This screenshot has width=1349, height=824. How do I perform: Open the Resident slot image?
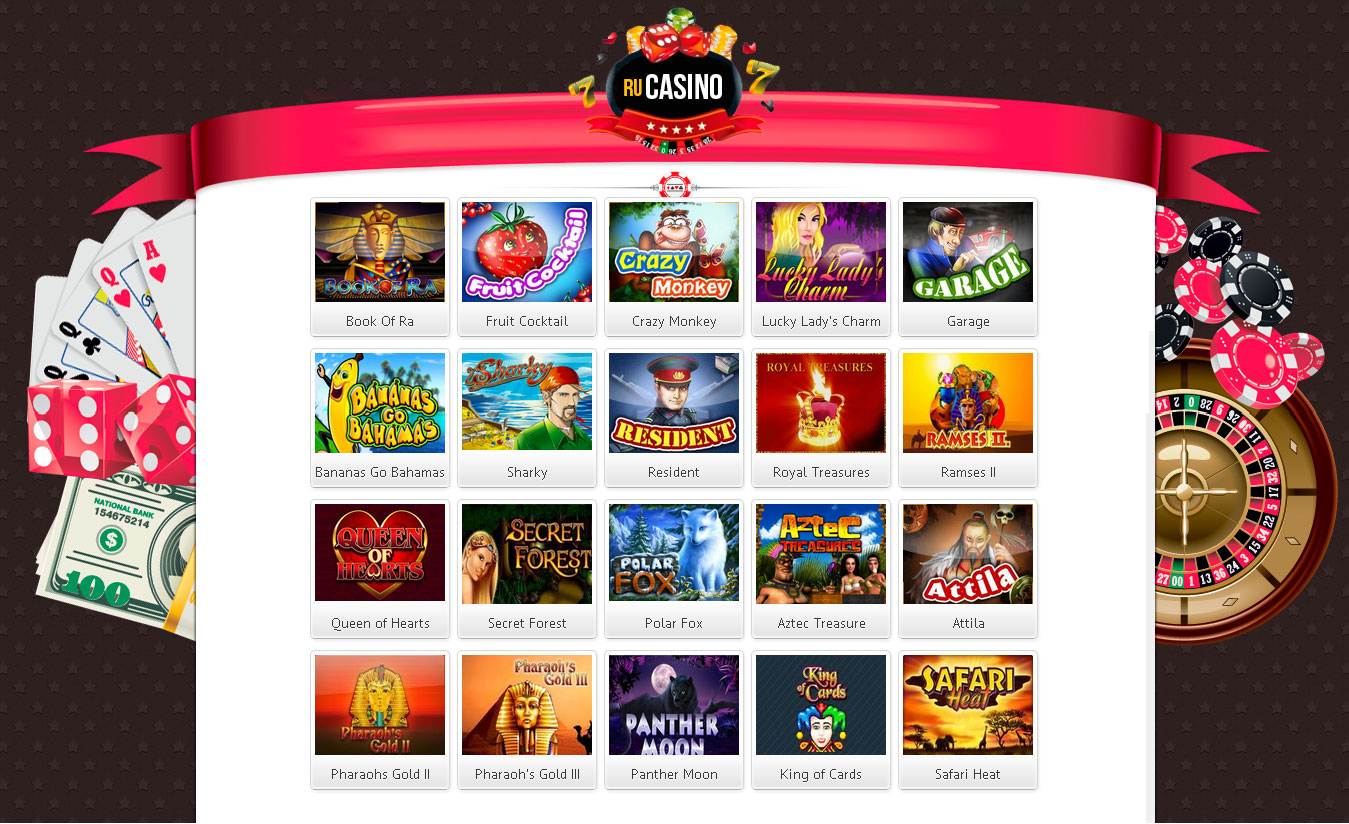coord(674,403)
